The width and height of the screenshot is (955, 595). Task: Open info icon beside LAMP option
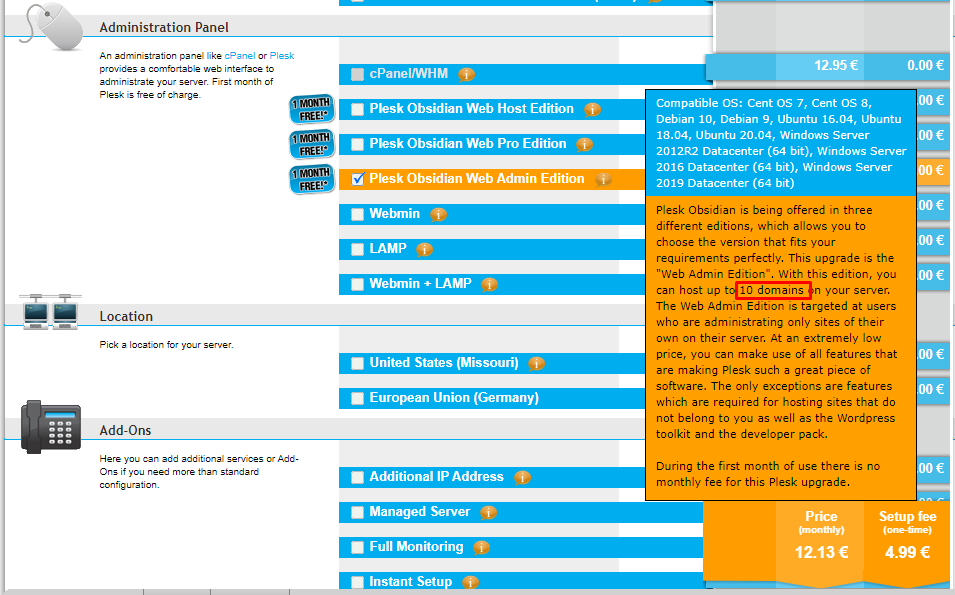pyautogui.click(x=425, y=250)
